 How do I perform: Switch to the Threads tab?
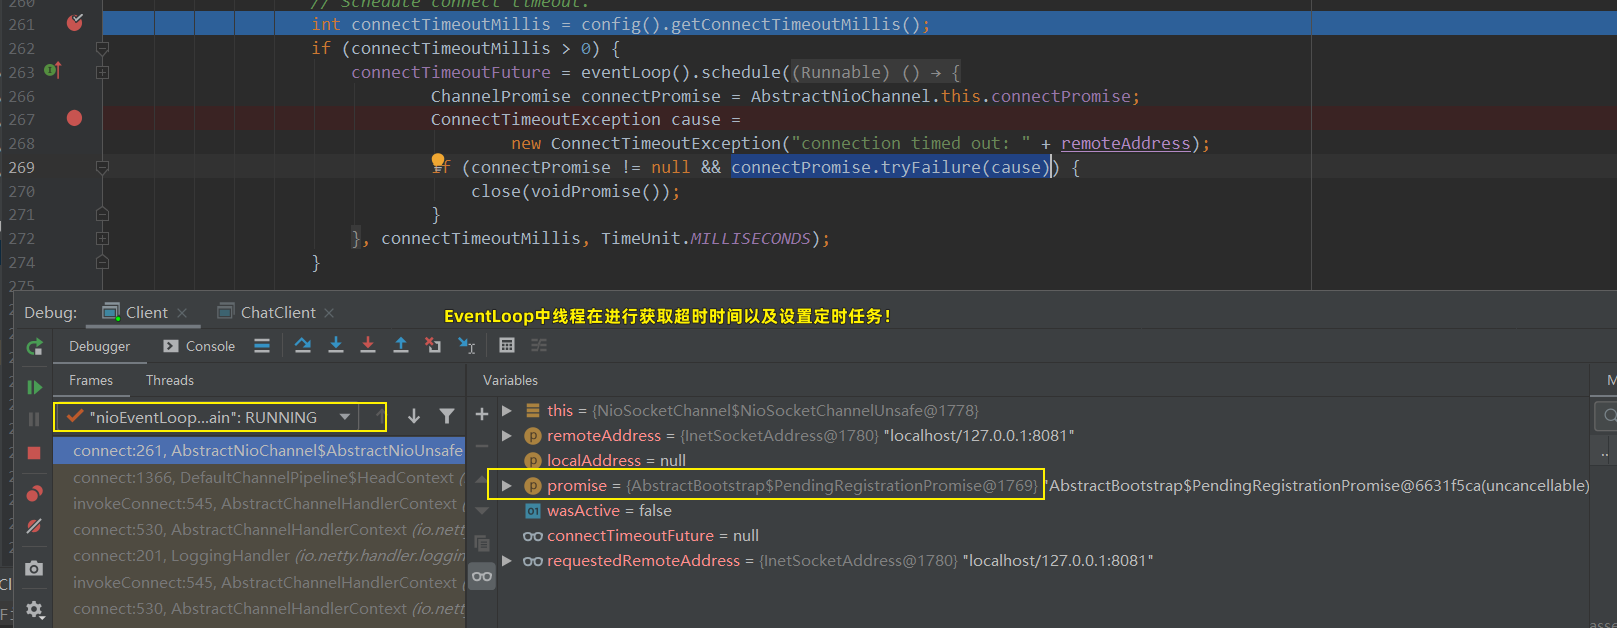point(170,380)
